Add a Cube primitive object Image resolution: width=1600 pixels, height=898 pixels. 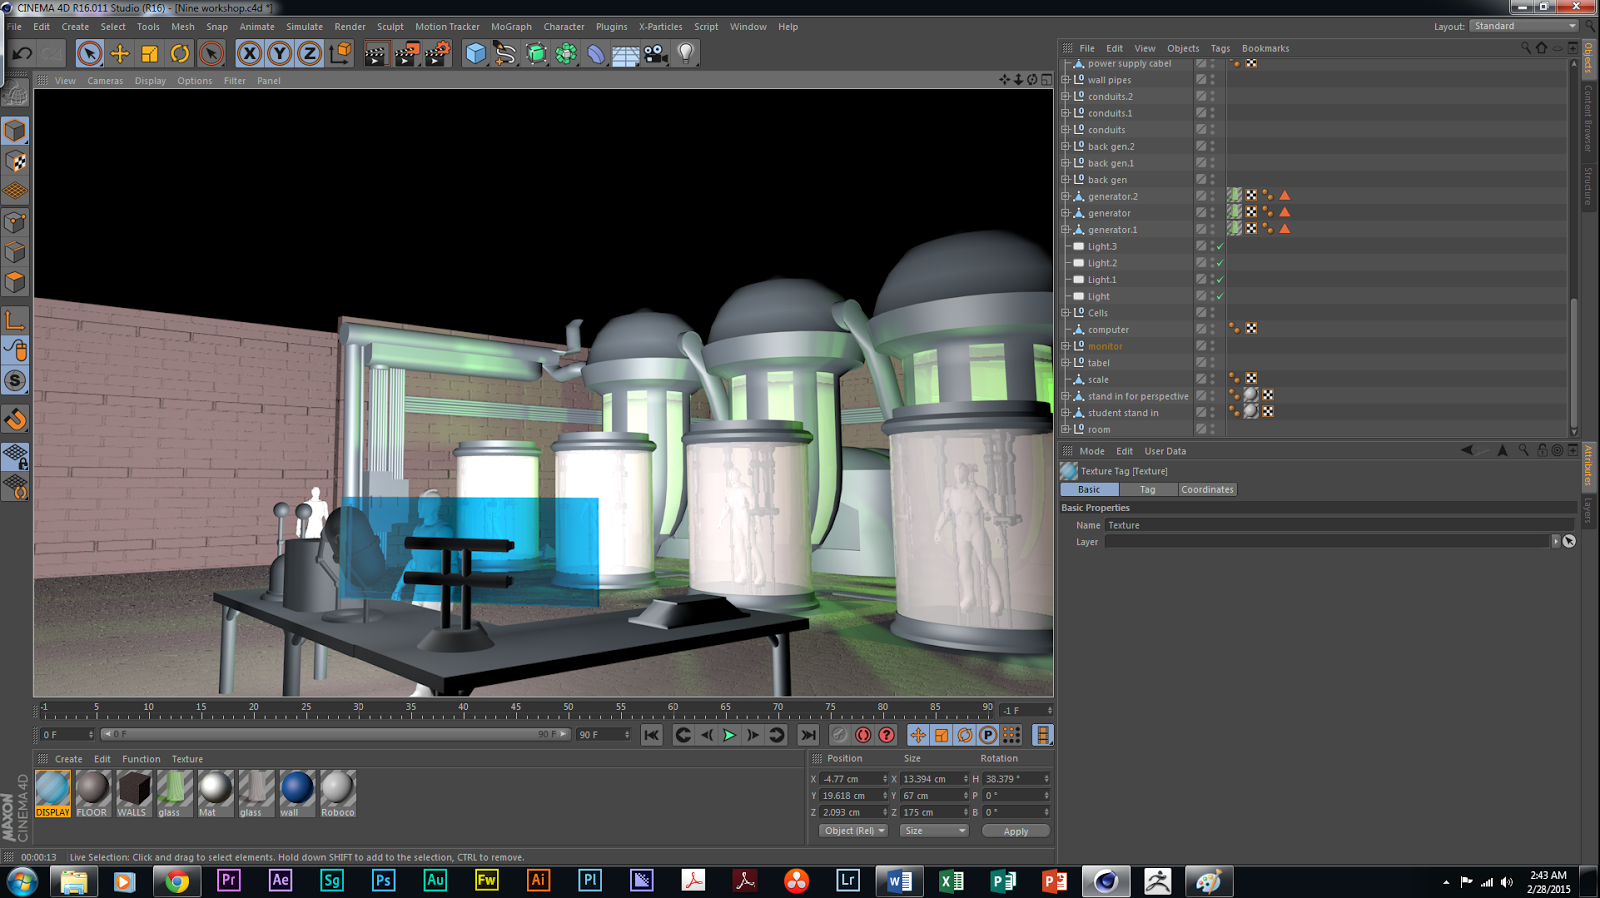(476, 54)
